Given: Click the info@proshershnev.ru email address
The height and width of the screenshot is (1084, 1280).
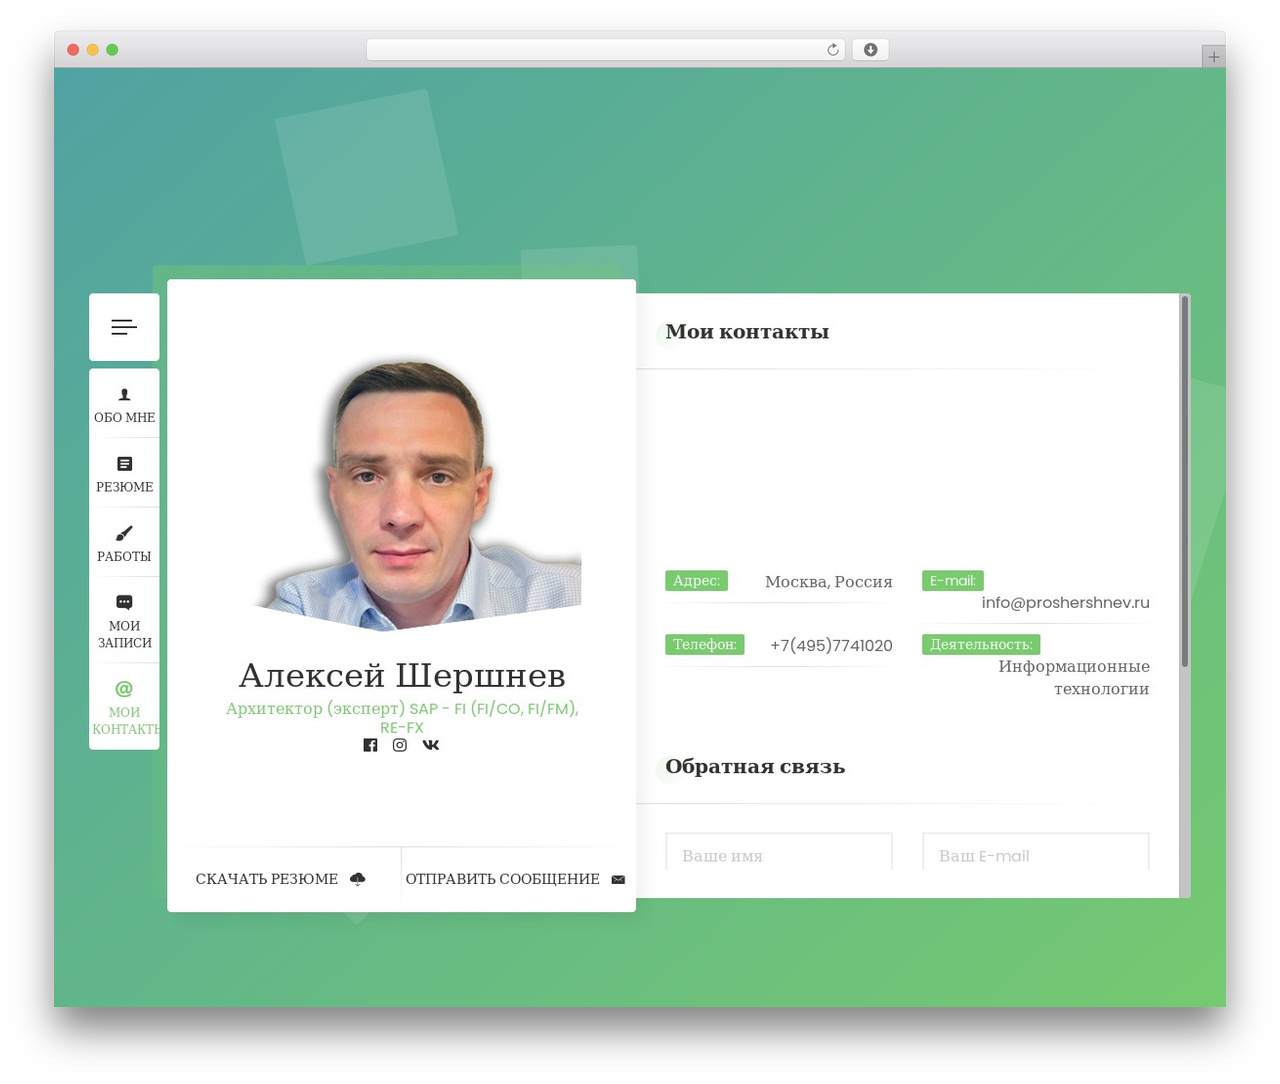Looking at the screenshot, I should coord(1066,603).
